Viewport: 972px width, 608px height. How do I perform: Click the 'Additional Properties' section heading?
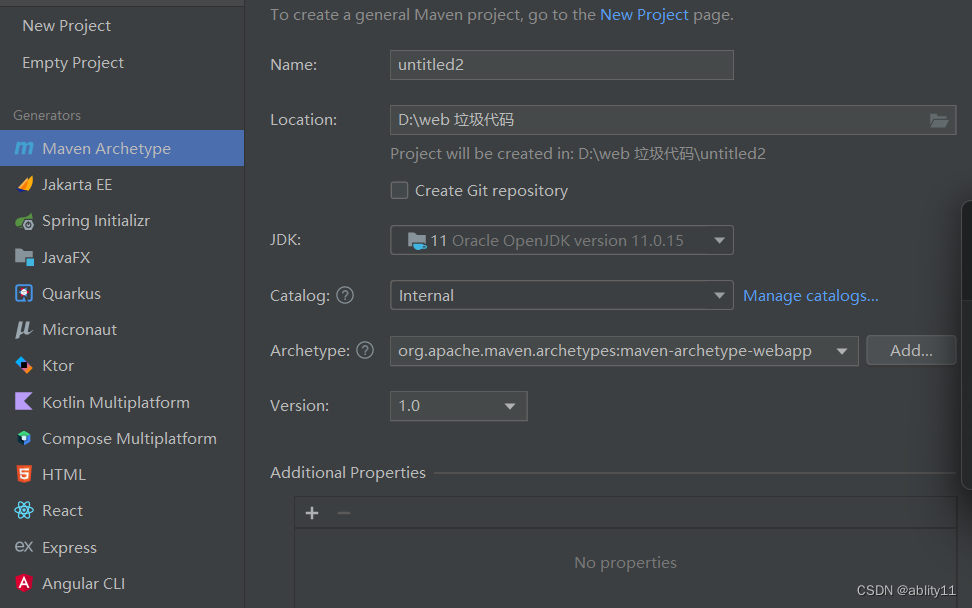348,472
